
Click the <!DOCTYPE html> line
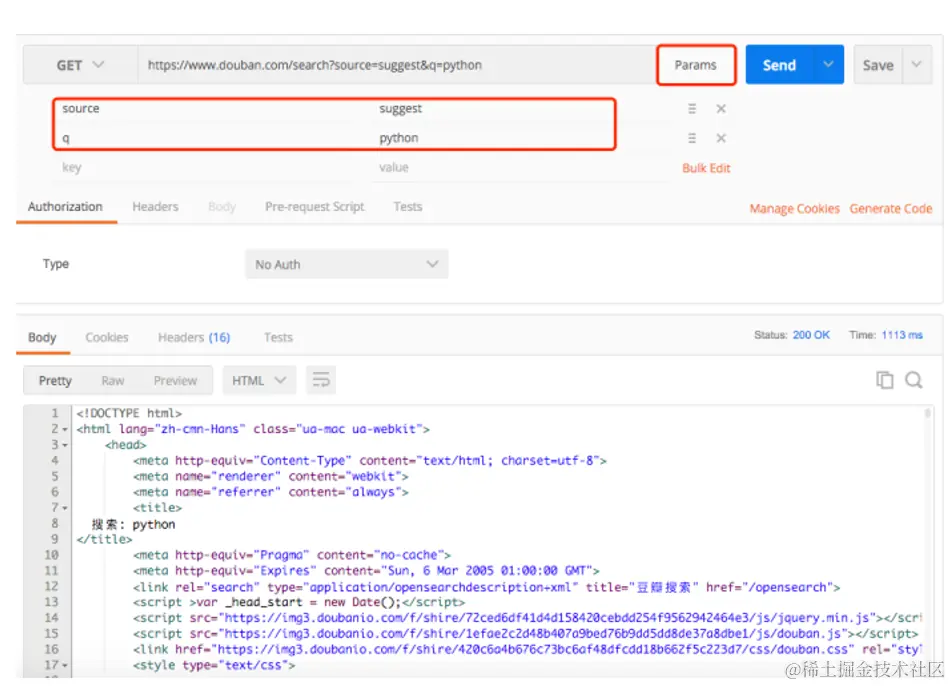point(129,413)
